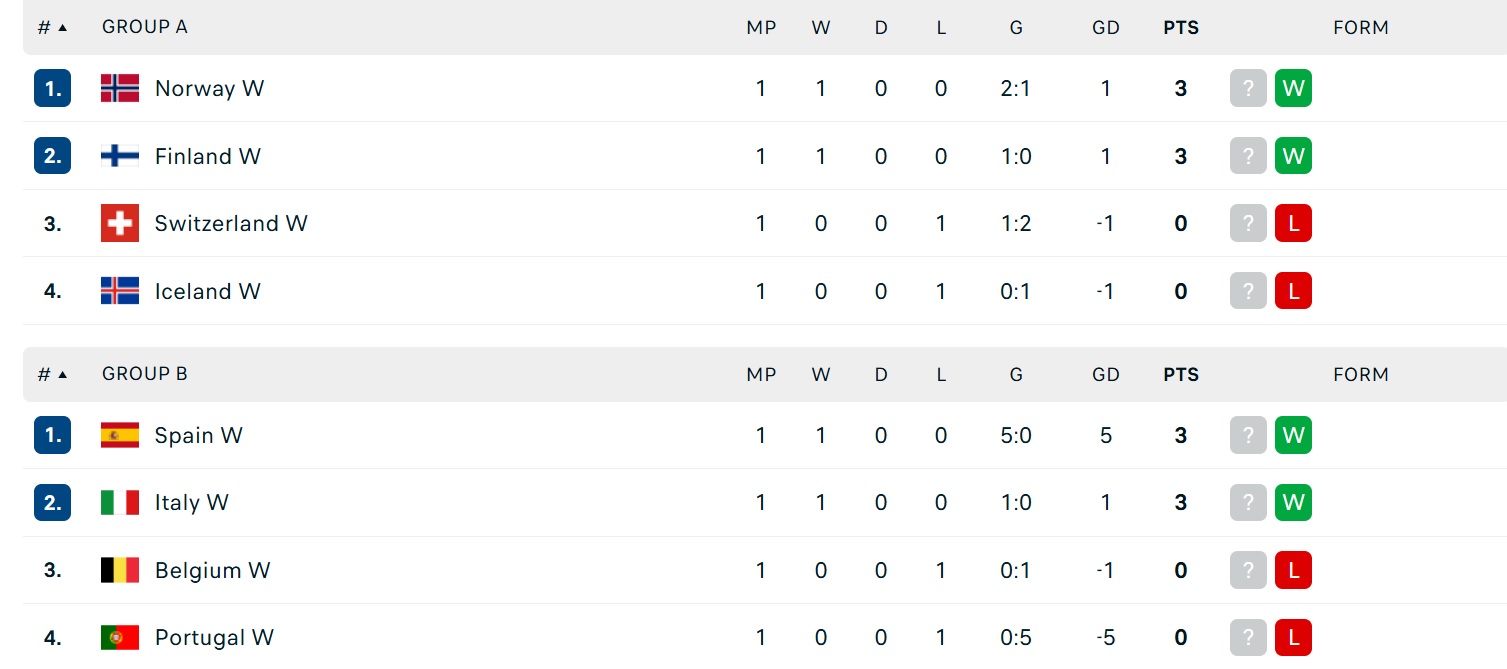This screenshot has height=669, width=1507.
Task: Click the Iceland flag icon
Action: click(x=120, y=291)
